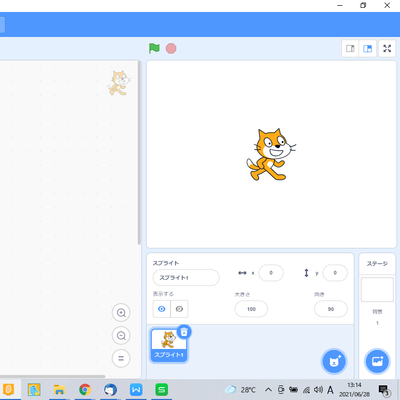Click the size field showing 100
Screen dimensions: 400x400
point(251,309)
